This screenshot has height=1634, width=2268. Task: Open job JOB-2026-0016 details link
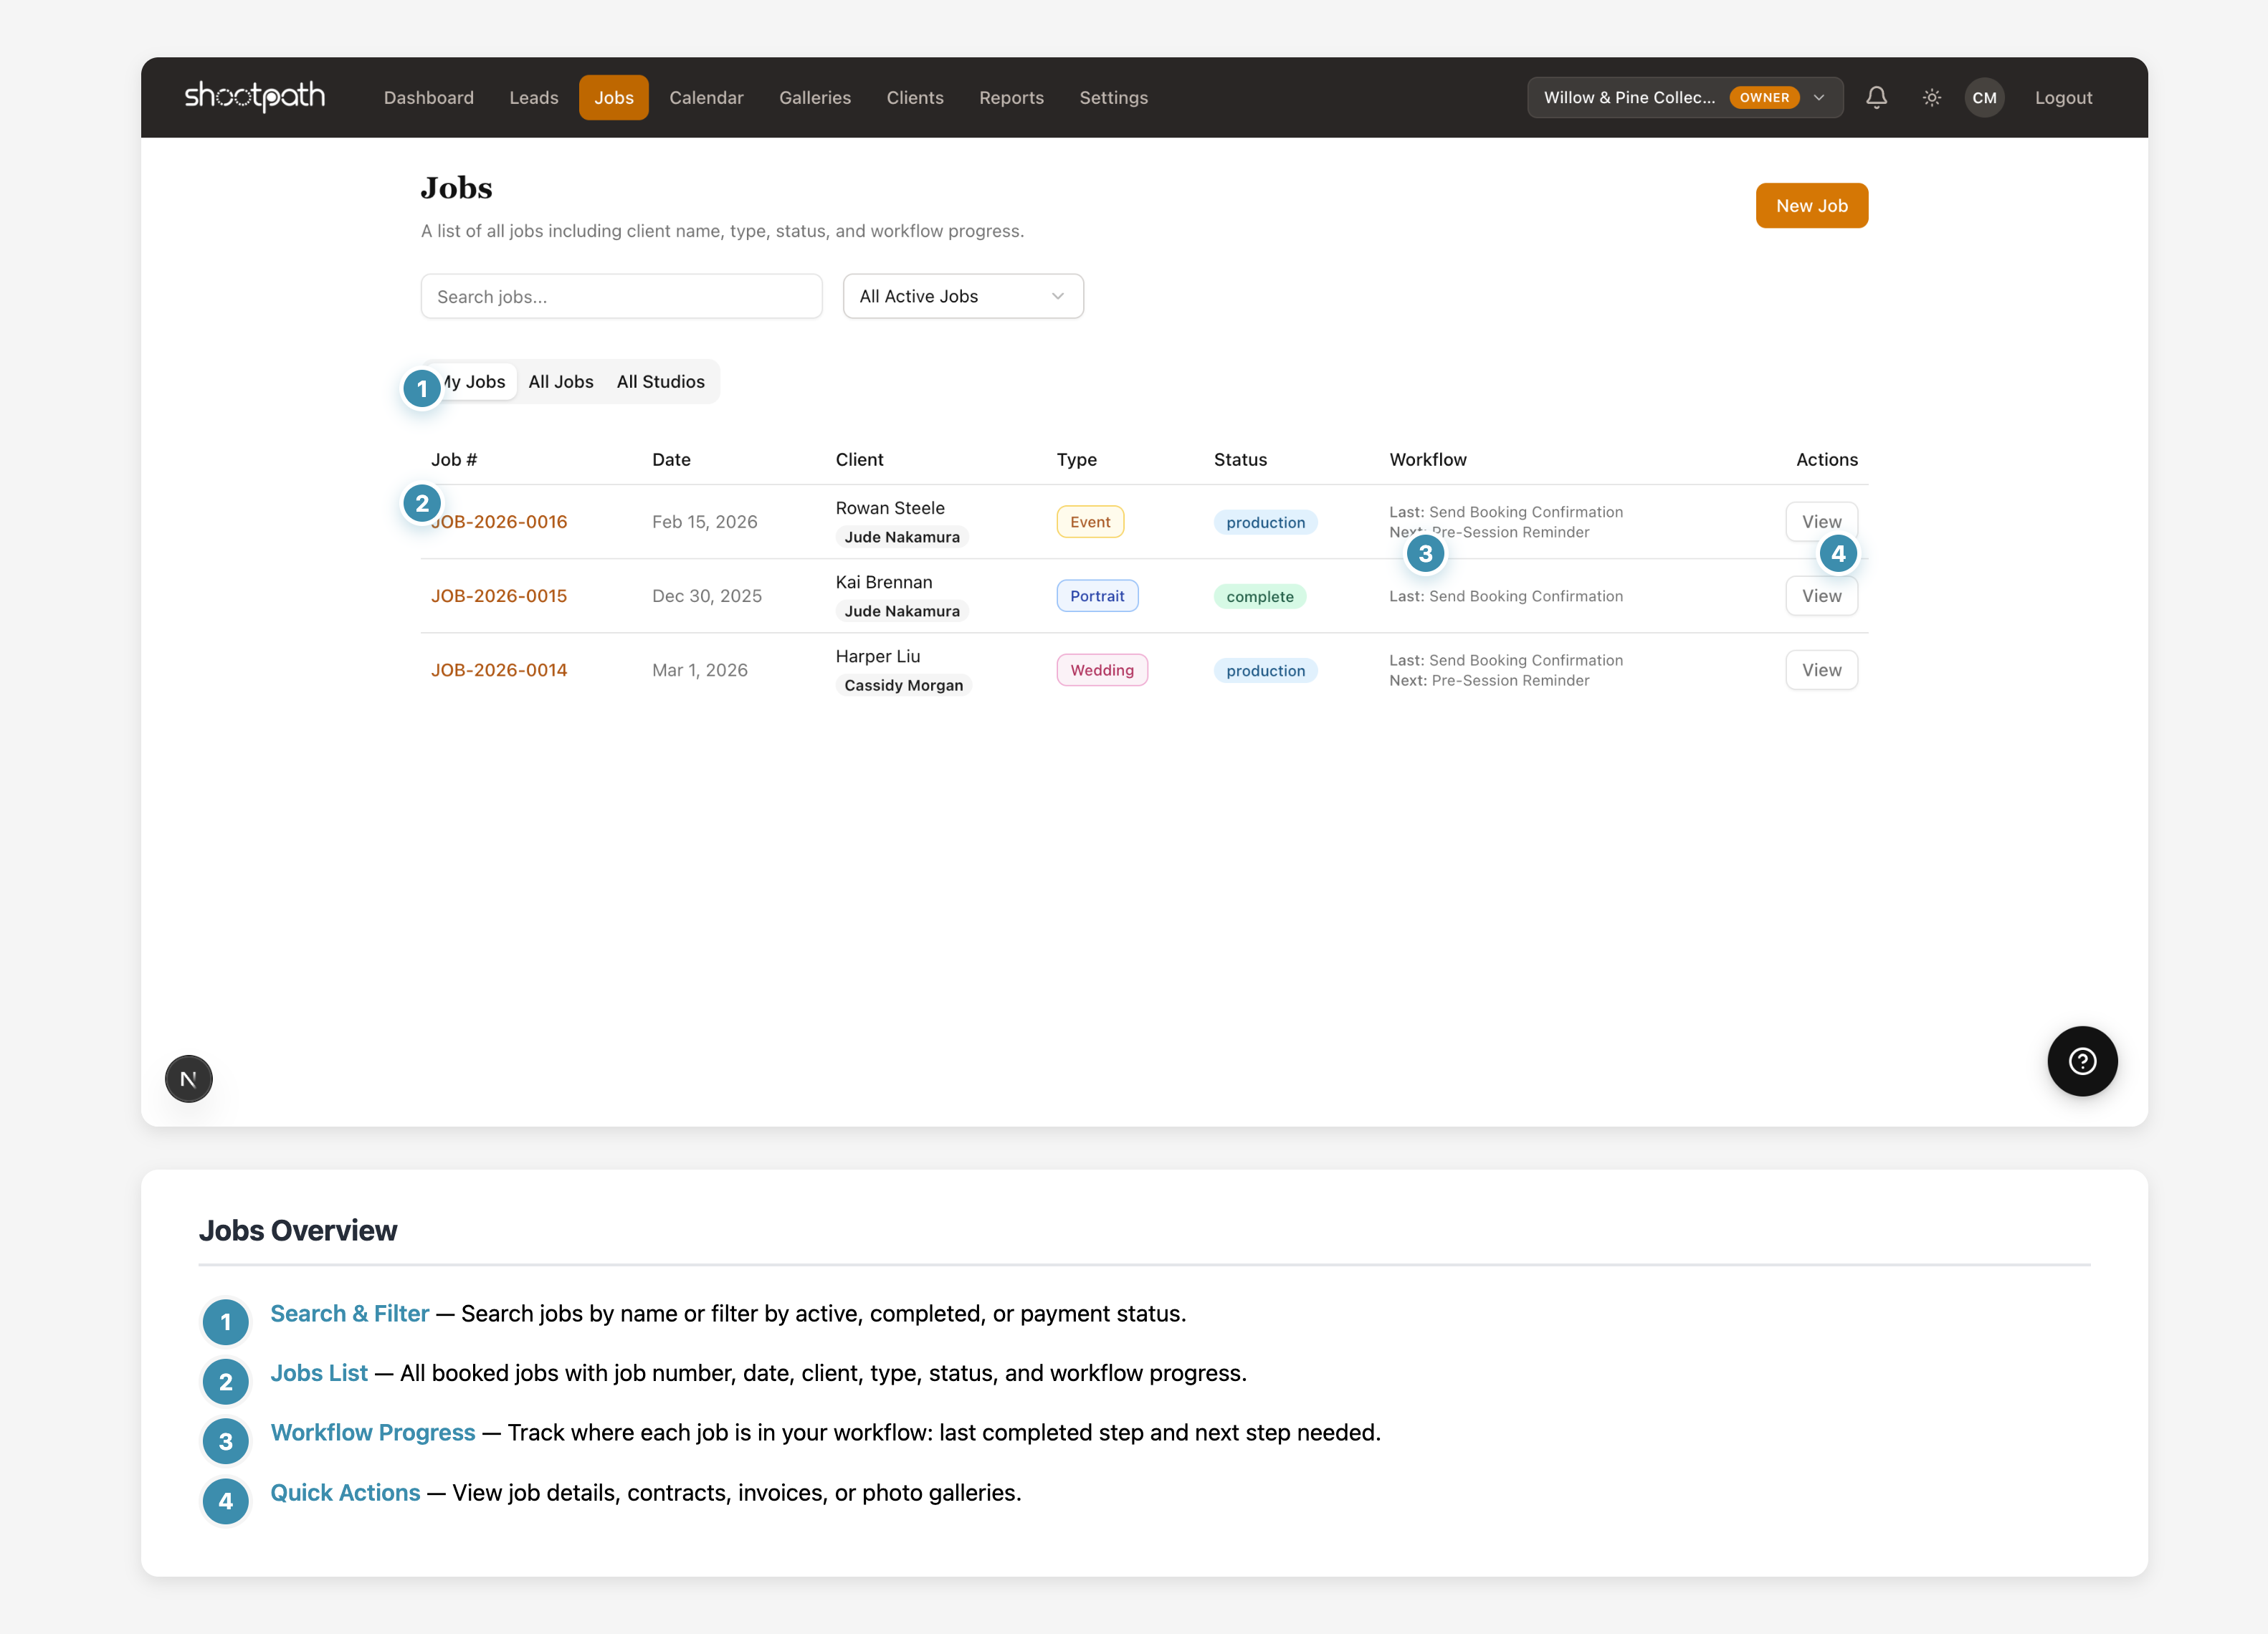[499, 521]
